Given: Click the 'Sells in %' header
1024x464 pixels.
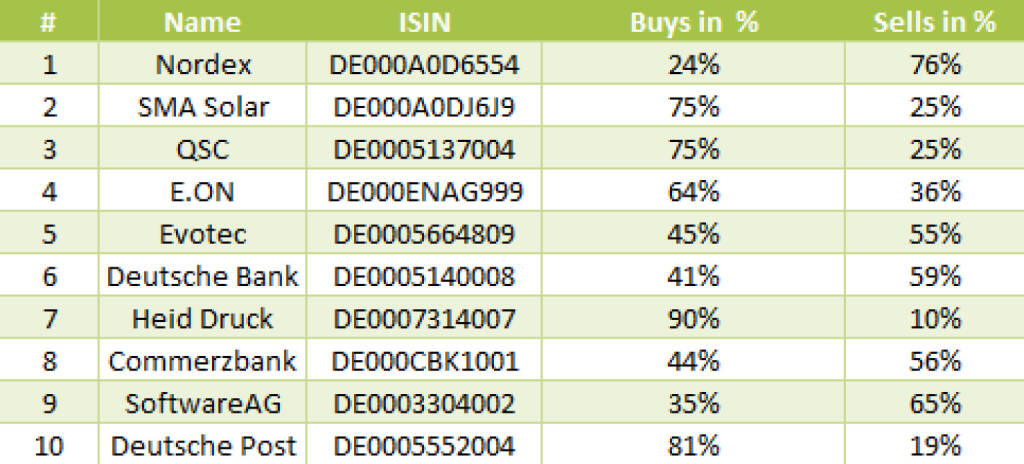Looking at the screenshot, I should 934,22.
